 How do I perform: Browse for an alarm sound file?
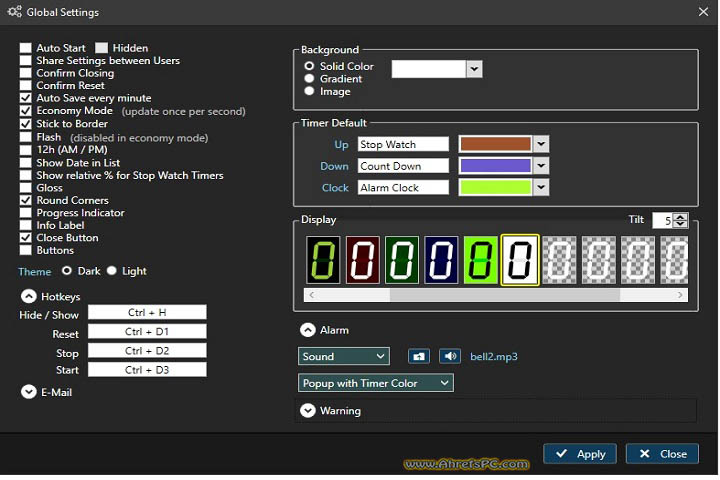coord(419,356)
